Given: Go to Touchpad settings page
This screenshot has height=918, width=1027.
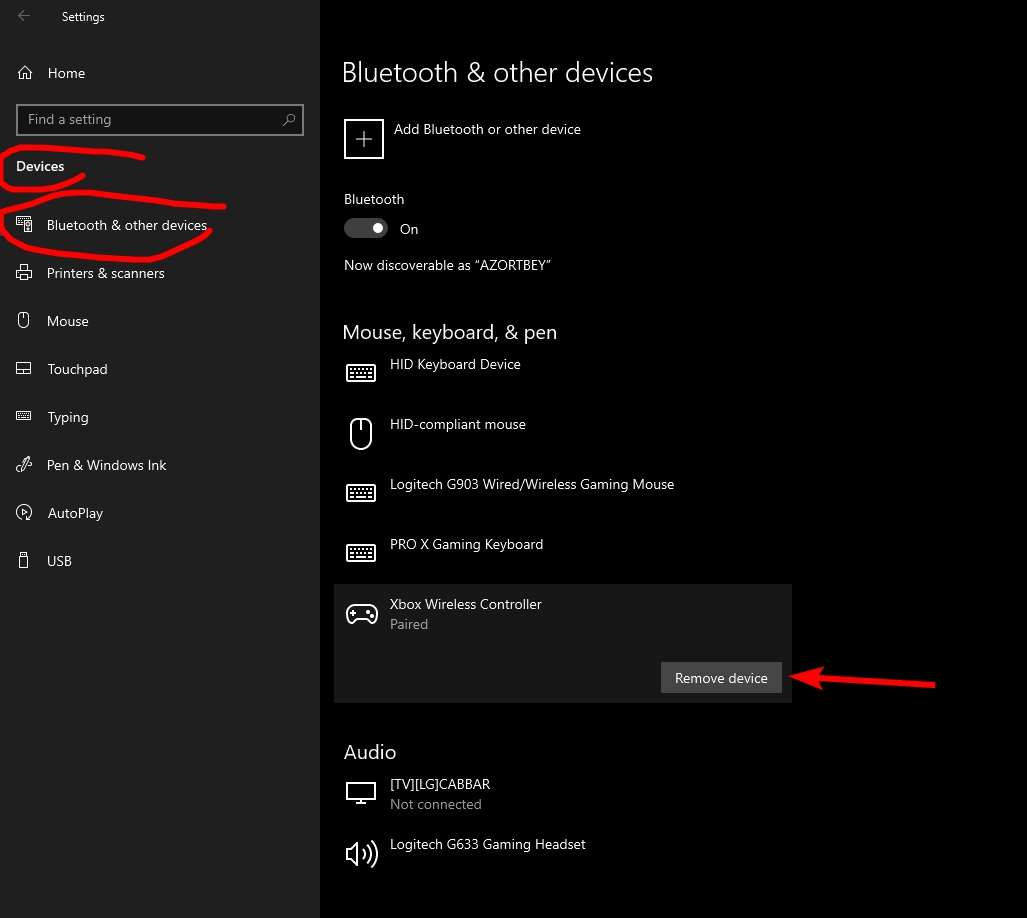Looking at the screenshot, I should point(77,369).
